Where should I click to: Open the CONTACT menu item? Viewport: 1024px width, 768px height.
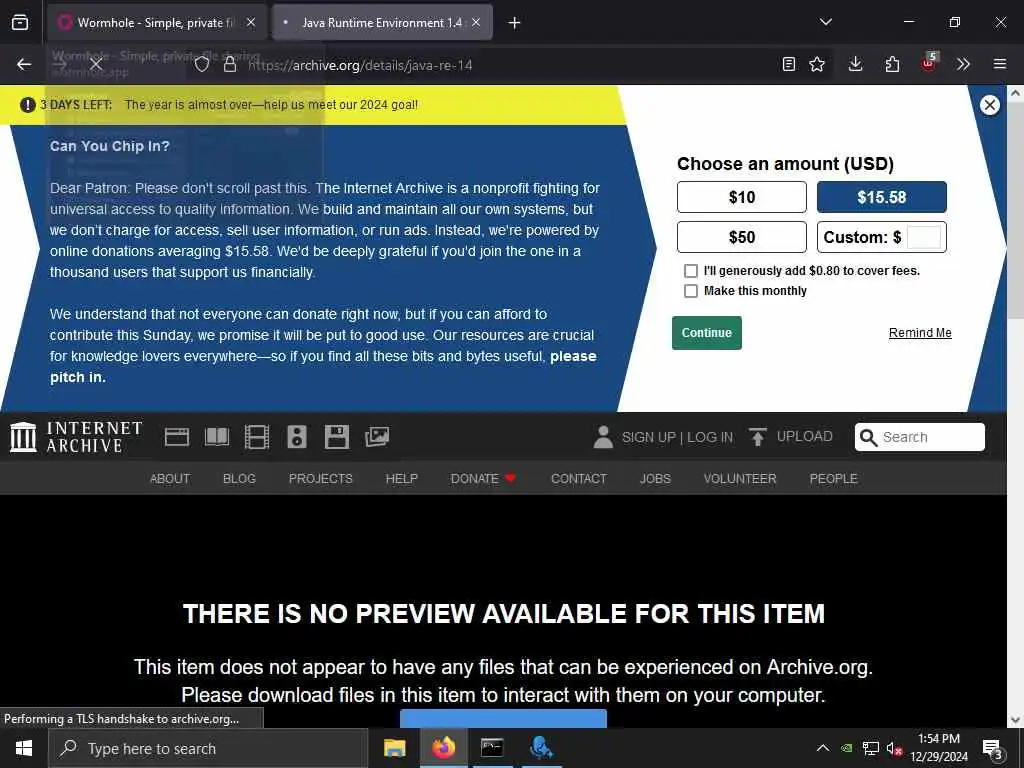pos(579,479)
